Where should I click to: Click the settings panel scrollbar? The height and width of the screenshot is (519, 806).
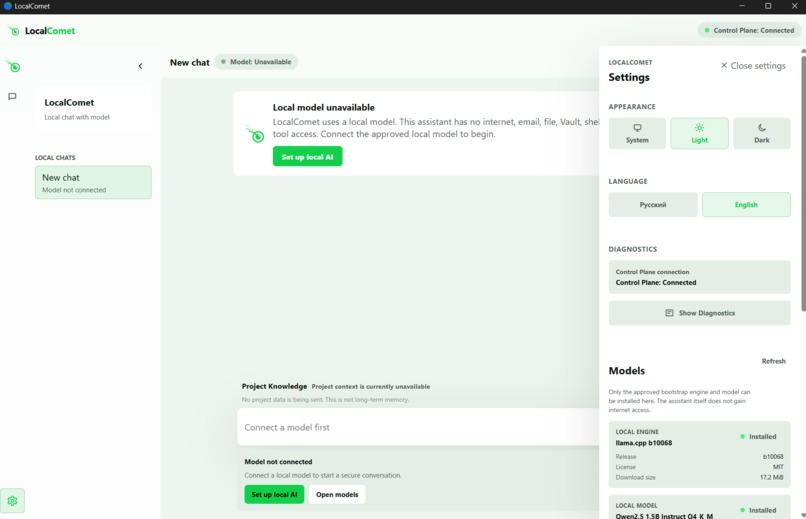803,182
